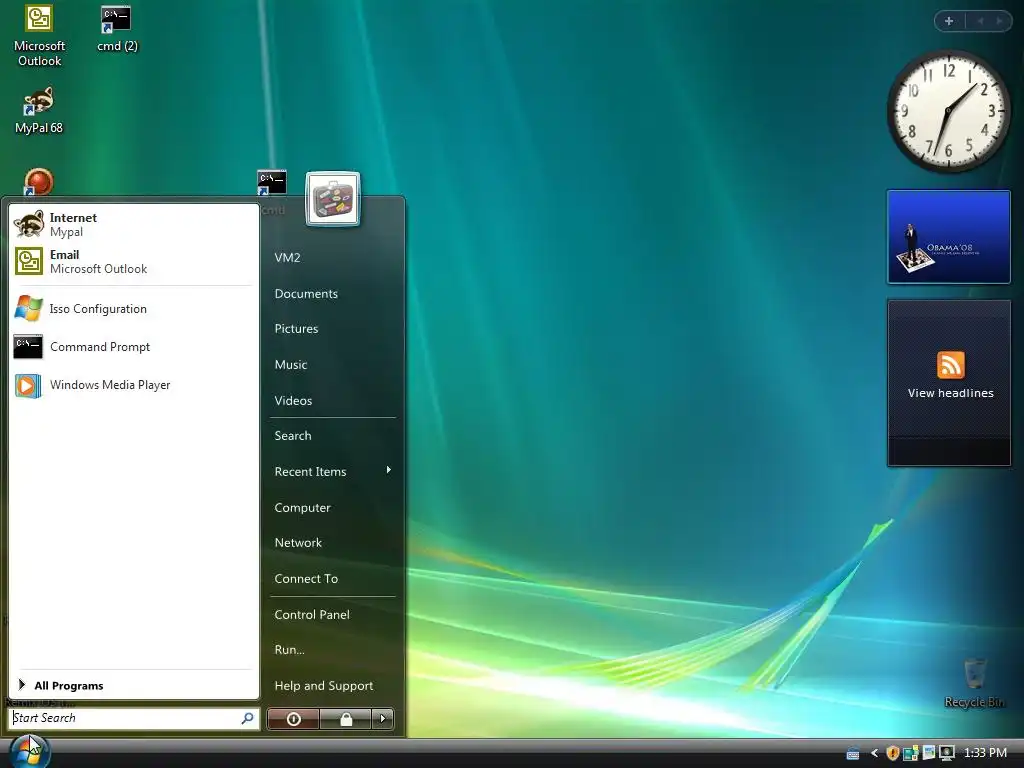Image resolution: width=1024 pixels, height=768 pixels.
Task: Launch Mypal raccoon Internet icon
Action: (29, 224)
